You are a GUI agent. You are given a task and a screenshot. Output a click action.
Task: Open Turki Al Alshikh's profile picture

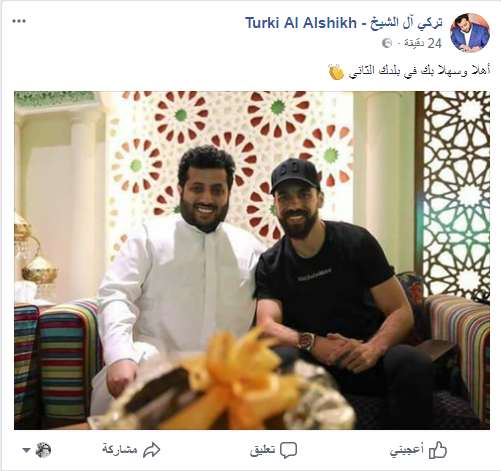(470, 33)
